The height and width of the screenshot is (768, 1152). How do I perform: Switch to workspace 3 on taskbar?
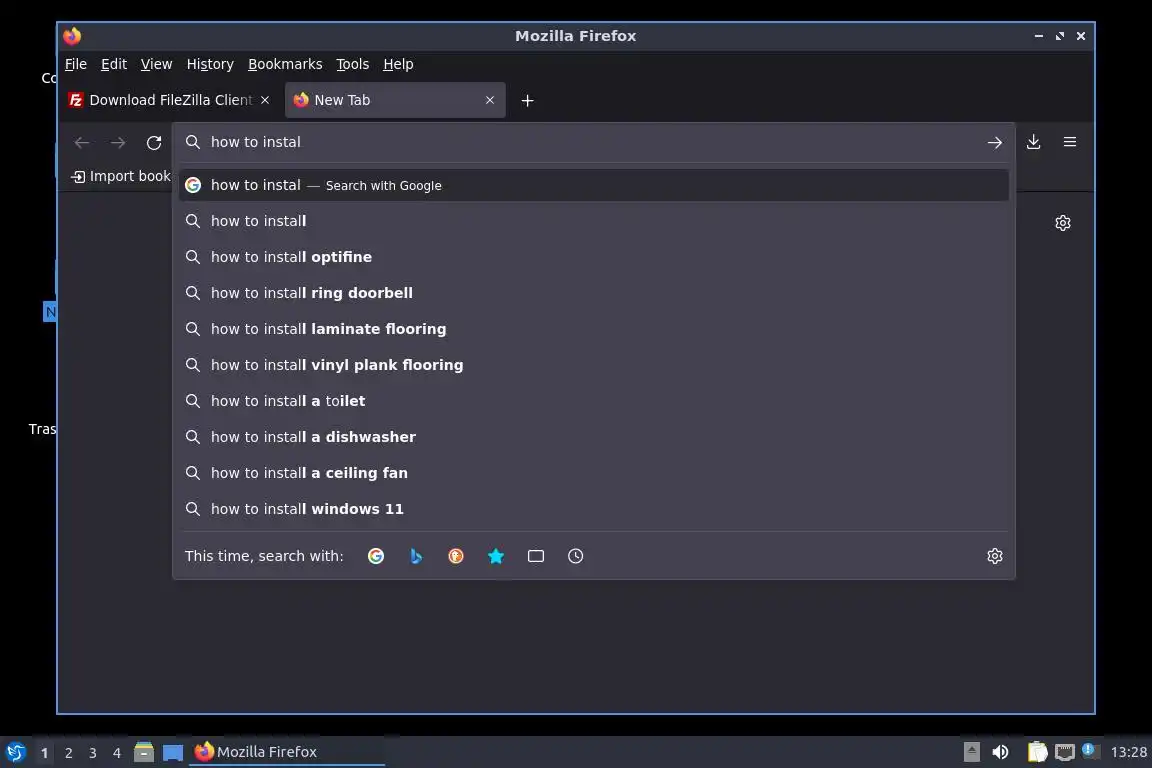click(x=93, y=753)
